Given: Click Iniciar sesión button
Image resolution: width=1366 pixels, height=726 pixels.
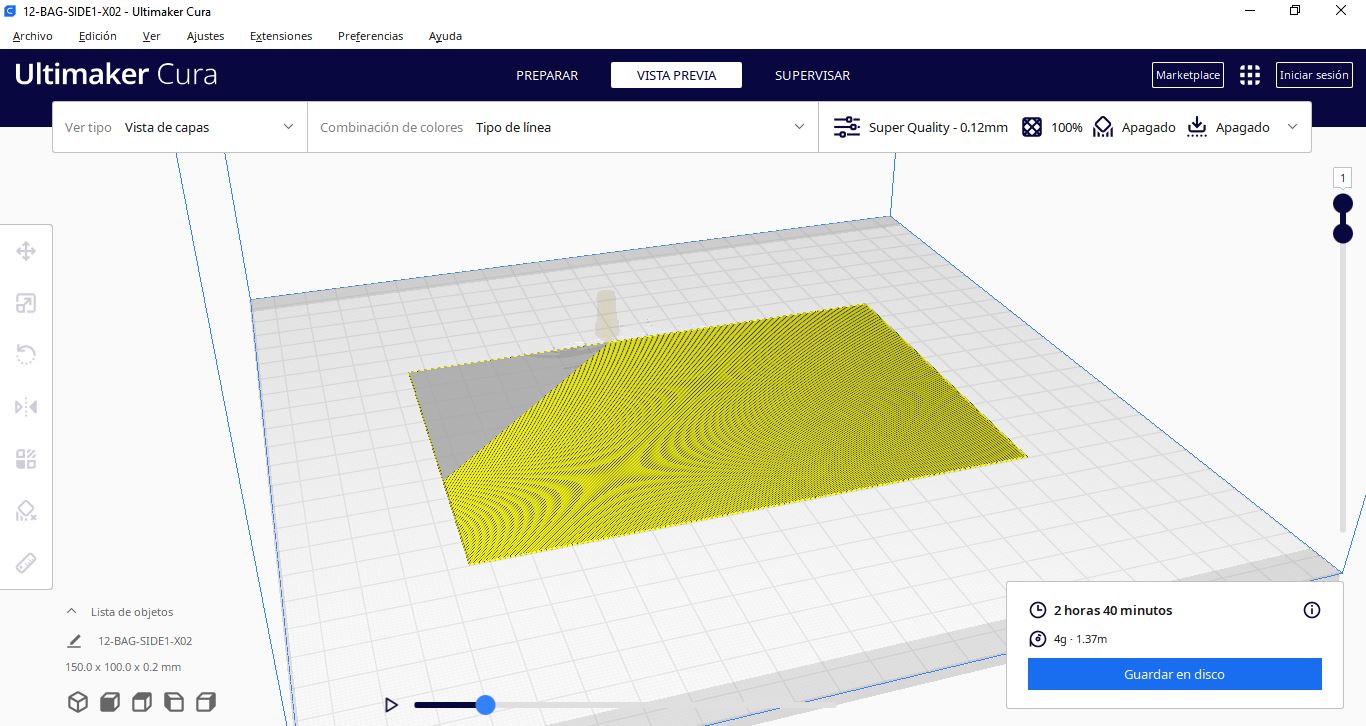Looking at the screenshot, I should point(1314,75).
